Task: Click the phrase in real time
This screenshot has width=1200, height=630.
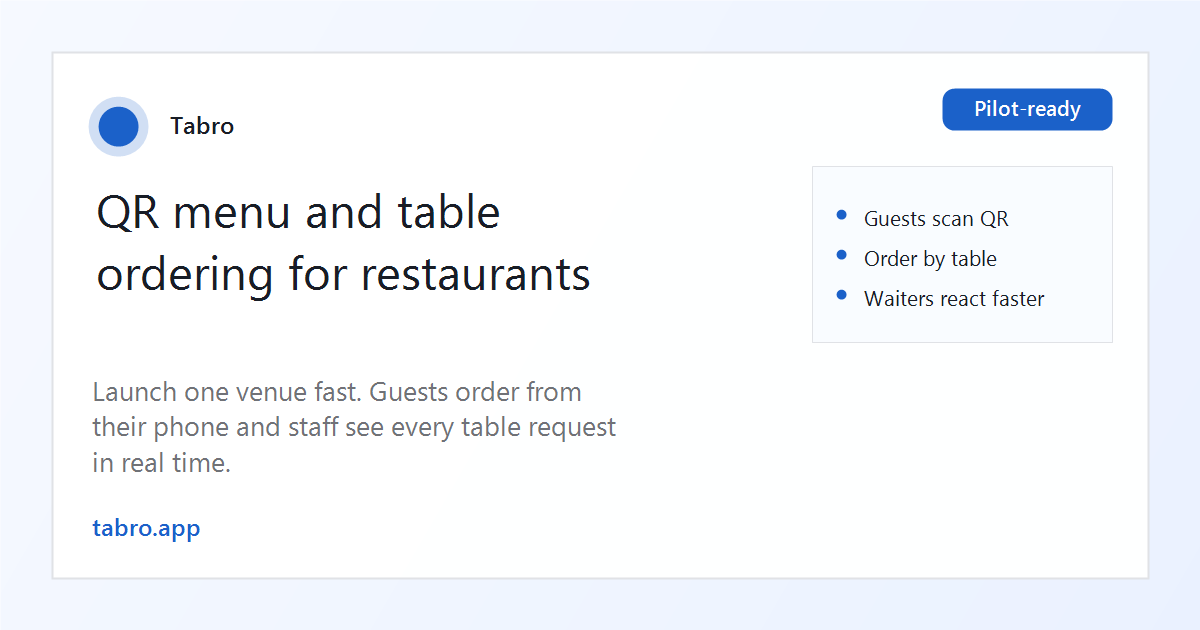Action: (x=162, y=464)
